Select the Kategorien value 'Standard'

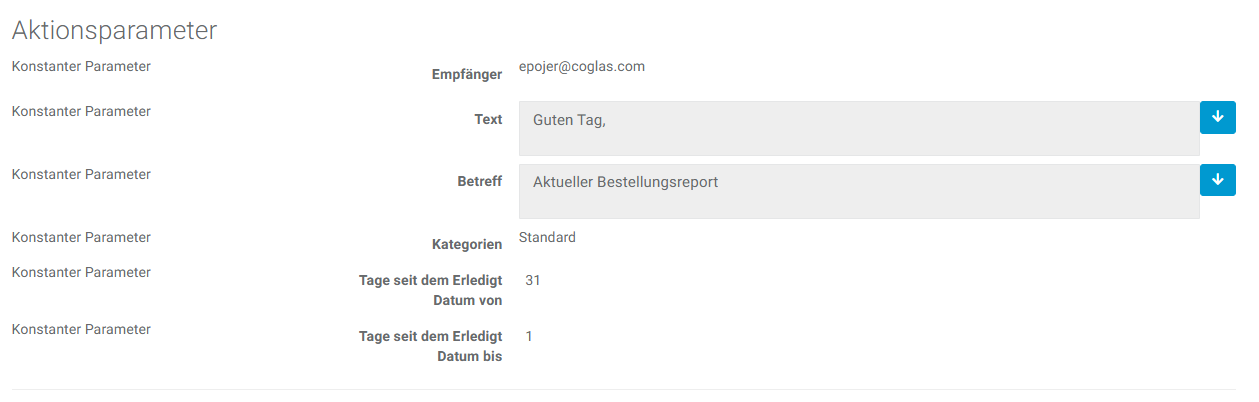pos(547,237)
